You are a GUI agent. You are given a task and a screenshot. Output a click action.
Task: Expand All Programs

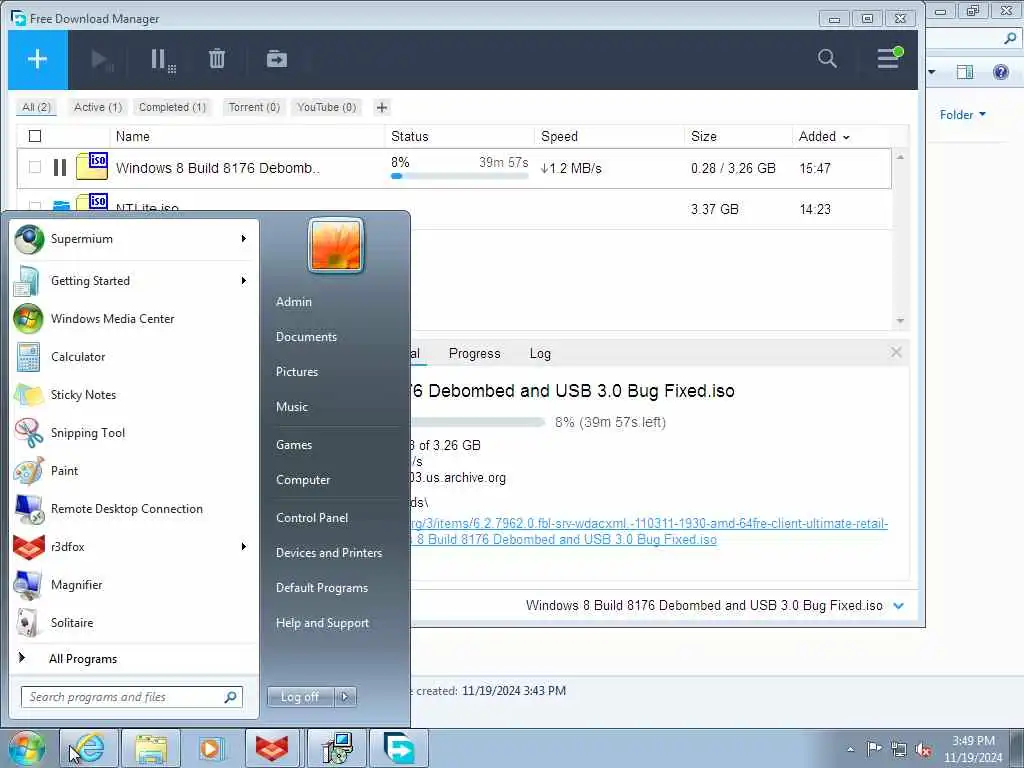[134, 658]
